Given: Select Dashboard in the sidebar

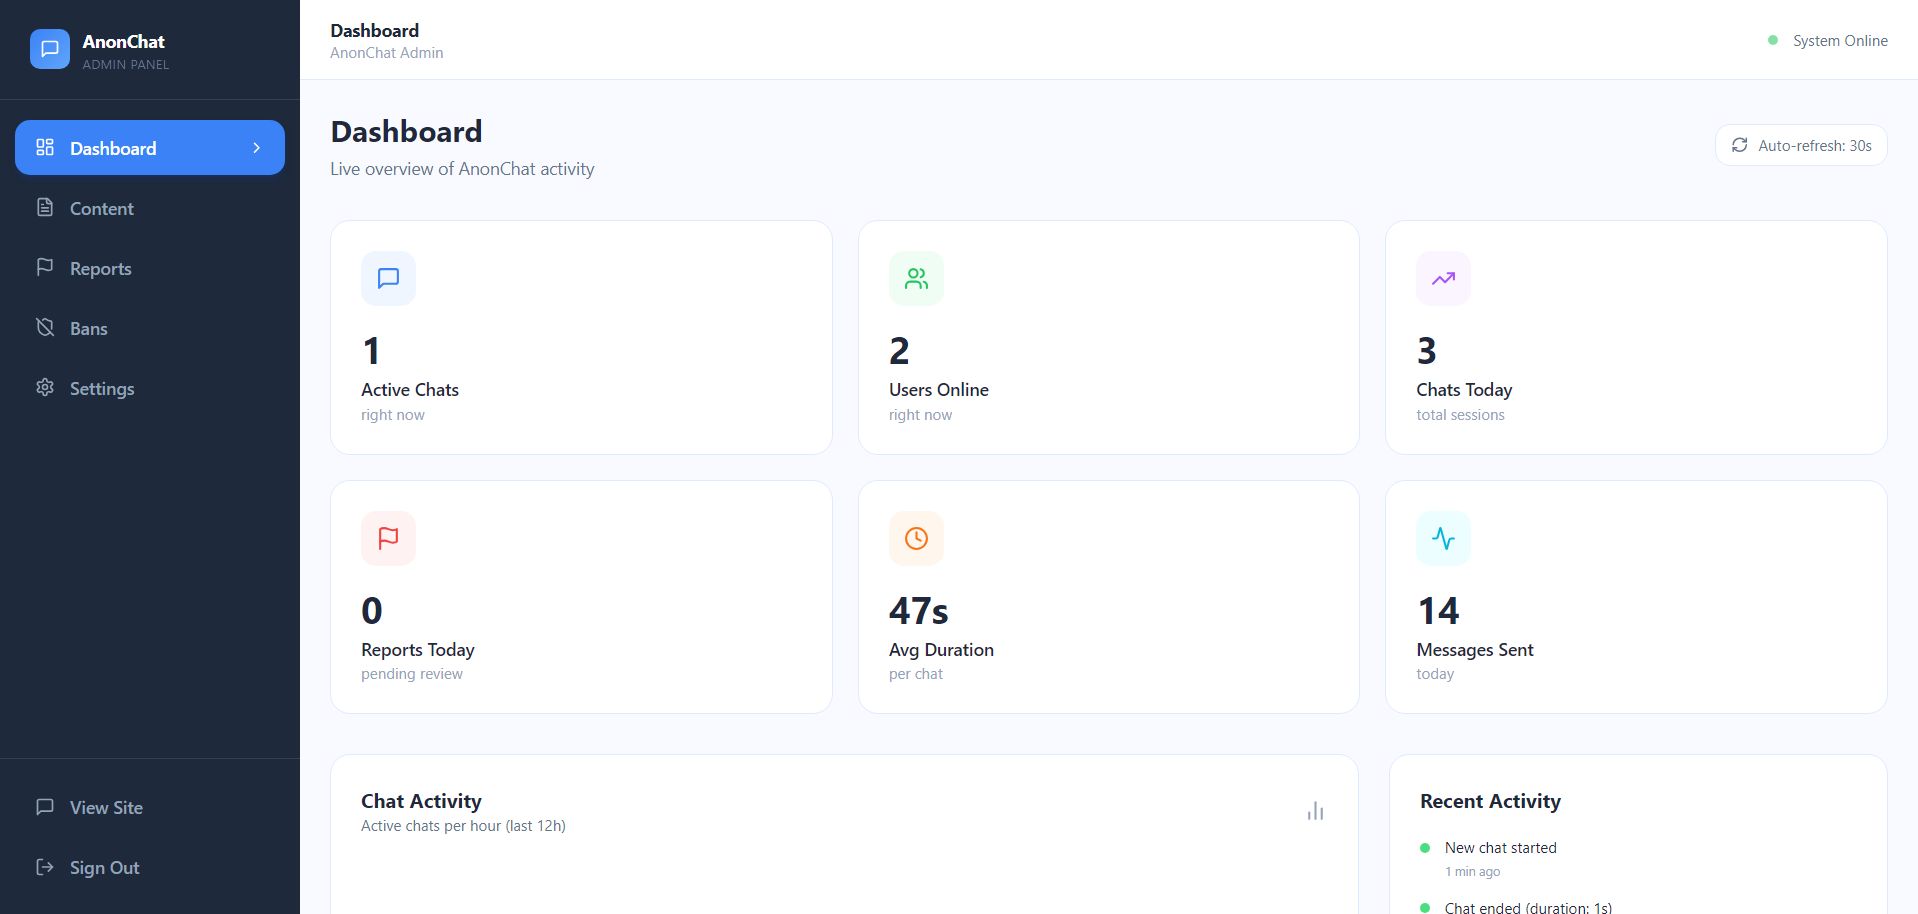Looking at the screenshot, I should 113,148.
